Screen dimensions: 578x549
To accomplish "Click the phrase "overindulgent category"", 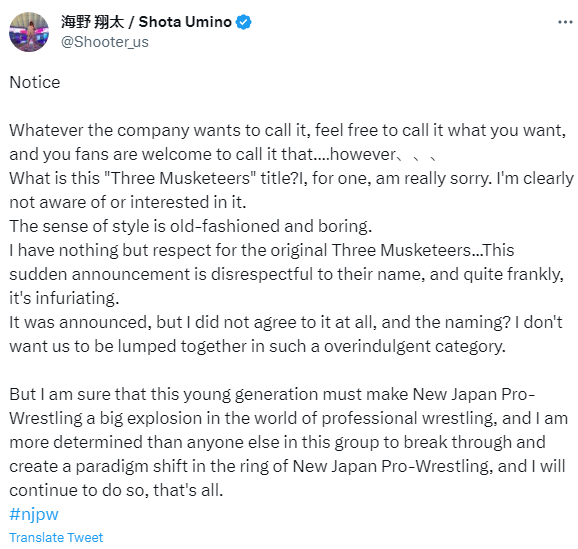I will tap(415, 347).
